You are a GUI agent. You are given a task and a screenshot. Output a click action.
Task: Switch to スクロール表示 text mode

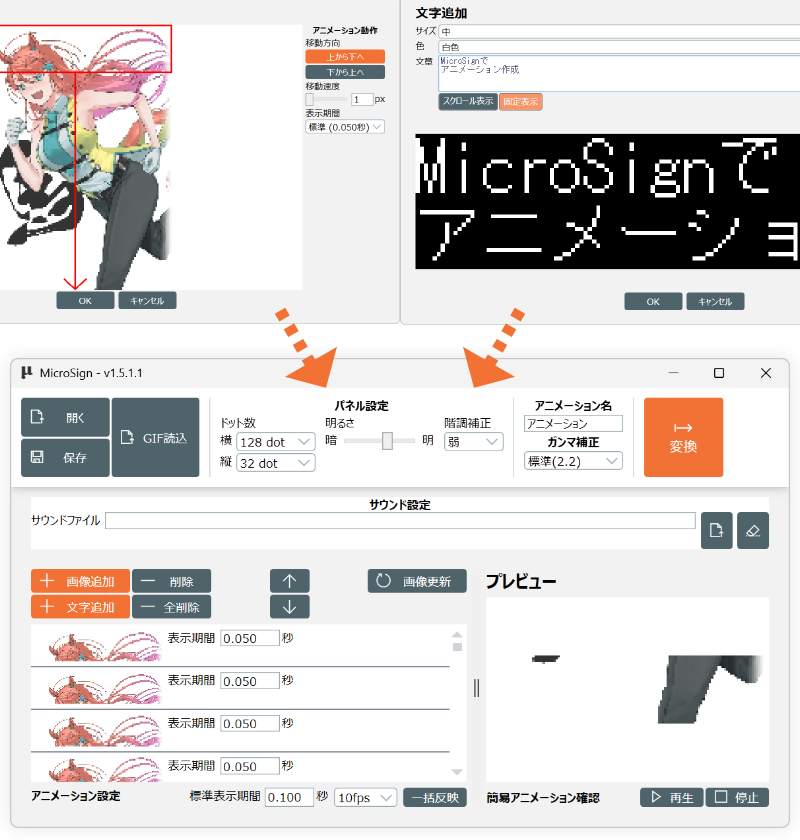click(468, 101)
